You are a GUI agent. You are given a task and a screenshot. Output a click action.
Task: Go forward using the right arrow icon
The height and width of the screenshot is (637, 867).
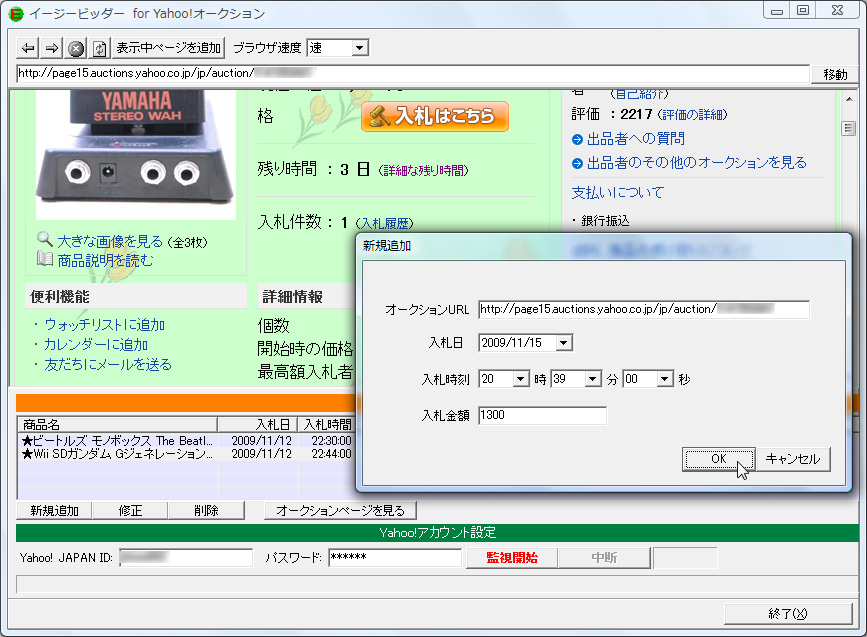tap(51, 47)
